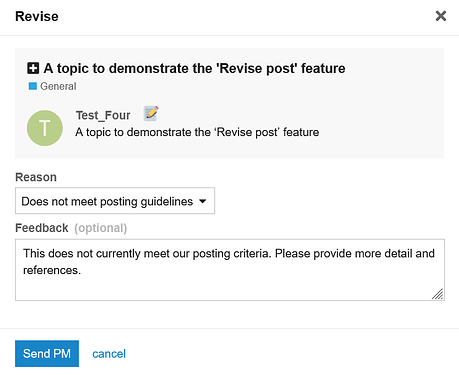The height and width of the screenshot is (375, 459).
Task: Click the post excerpt under Test_Four
Action: (197, 132)
